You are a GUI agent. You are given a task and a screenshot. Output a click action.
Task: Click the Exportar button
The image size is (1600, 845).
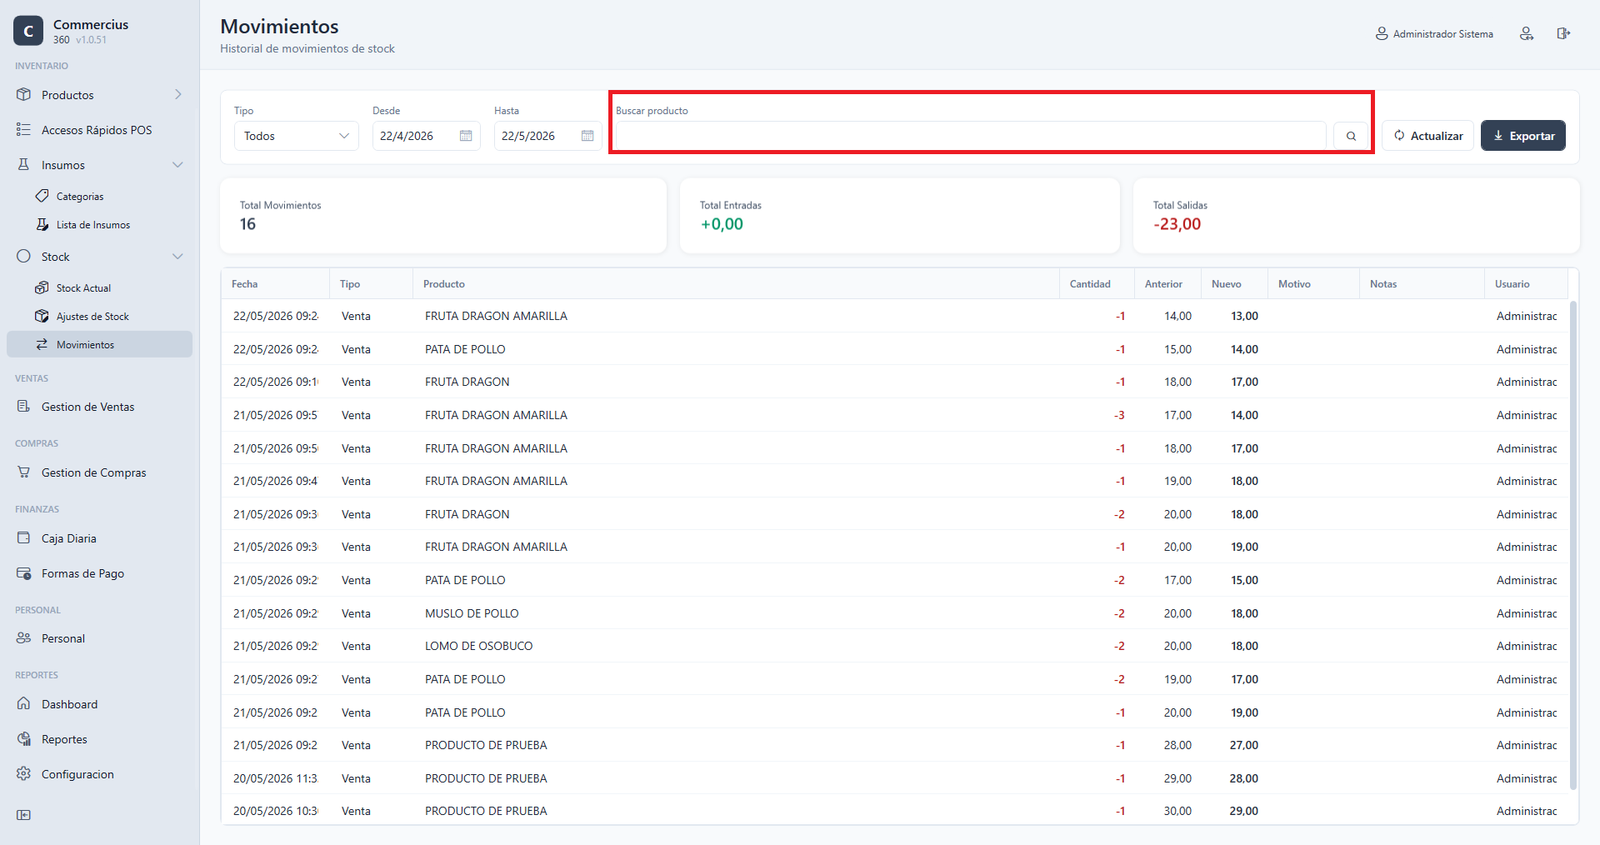(x=1523, y=136)
